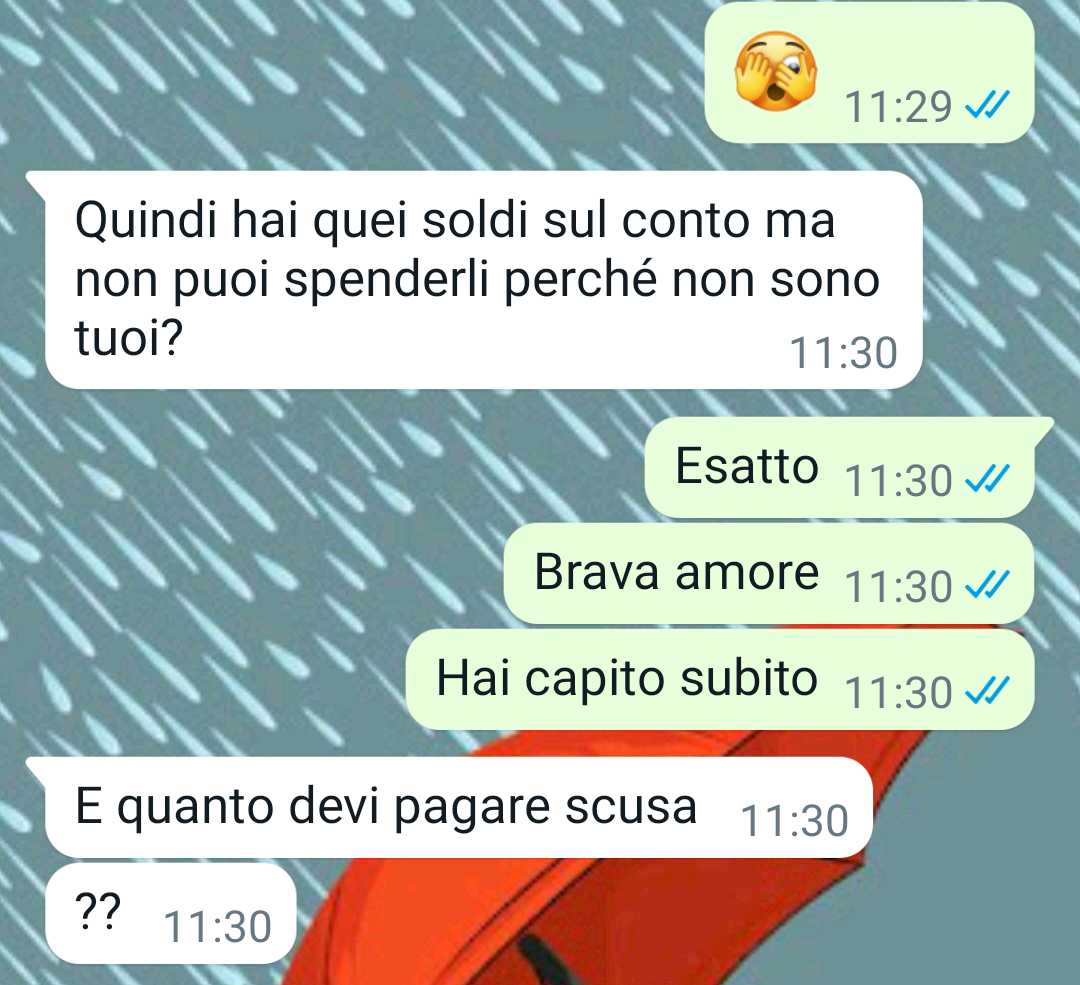Click the word 'perché' in the received message

click(x=581, y=282)
